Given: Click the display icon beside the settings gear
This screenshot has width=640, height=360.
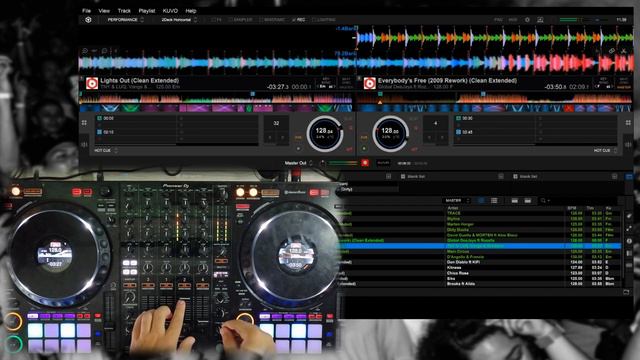Looking at the screenshot, I should tap(540, 20).
